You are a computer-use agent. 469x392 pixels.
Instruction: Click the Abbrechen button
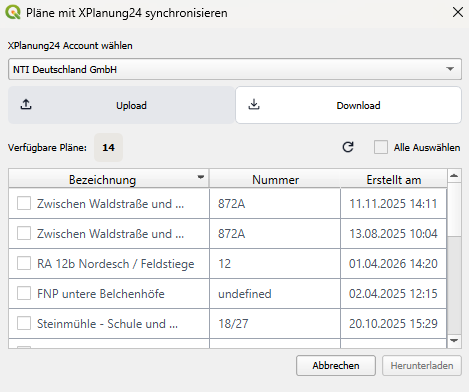coord(336,366)
